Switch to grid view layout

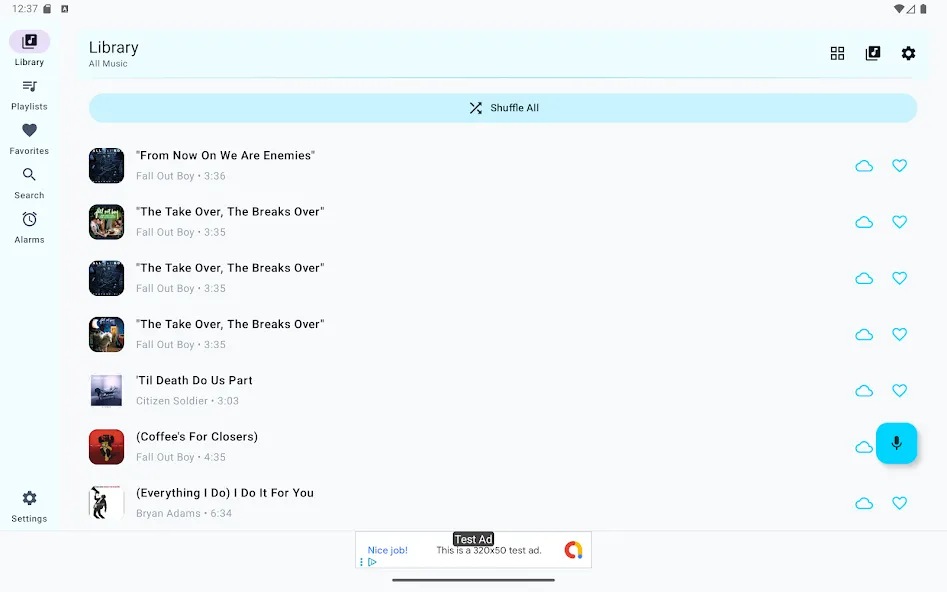(837, 53)
